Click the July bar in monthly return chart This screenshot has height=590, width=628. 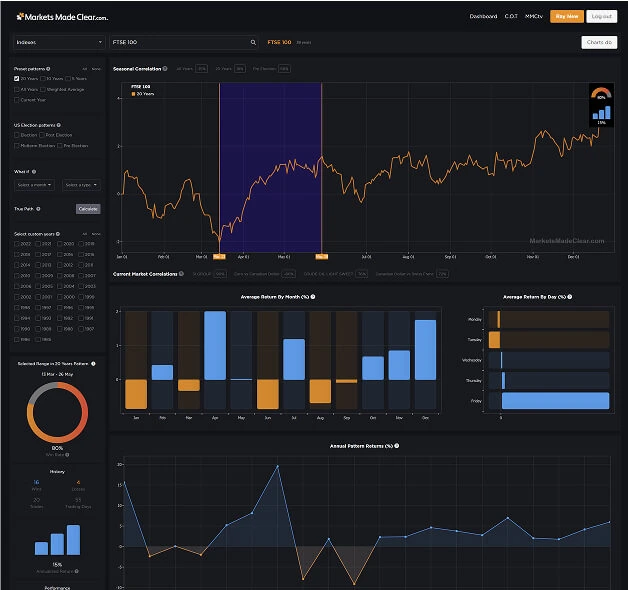click(x=294, y=359)
